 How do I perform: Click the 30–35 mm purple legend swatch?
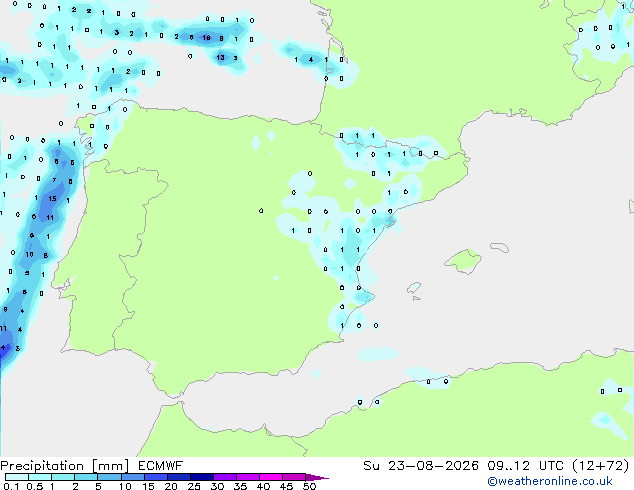pos(224,477)
